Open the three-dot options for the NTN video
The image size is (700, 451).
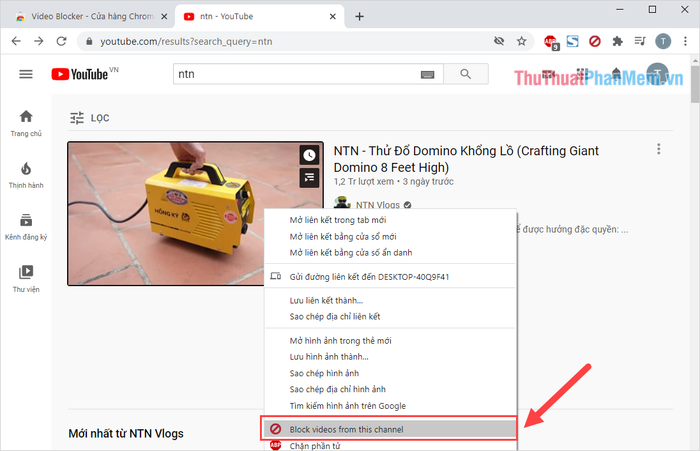tap(658, 149)
